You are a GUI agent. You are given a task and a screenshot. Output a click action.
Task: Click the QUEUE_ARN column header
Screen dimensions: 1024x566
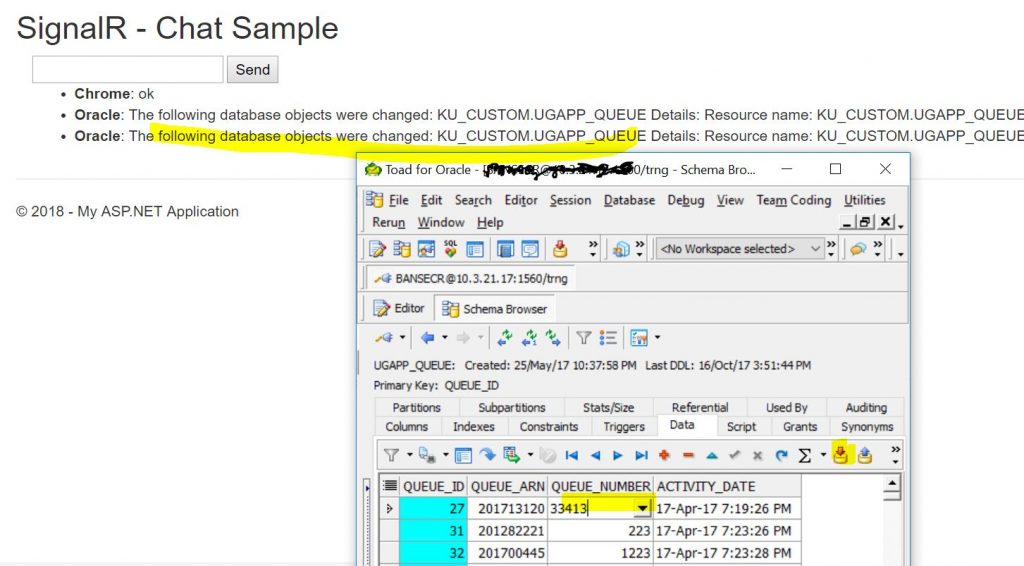(x=507, y=486)
